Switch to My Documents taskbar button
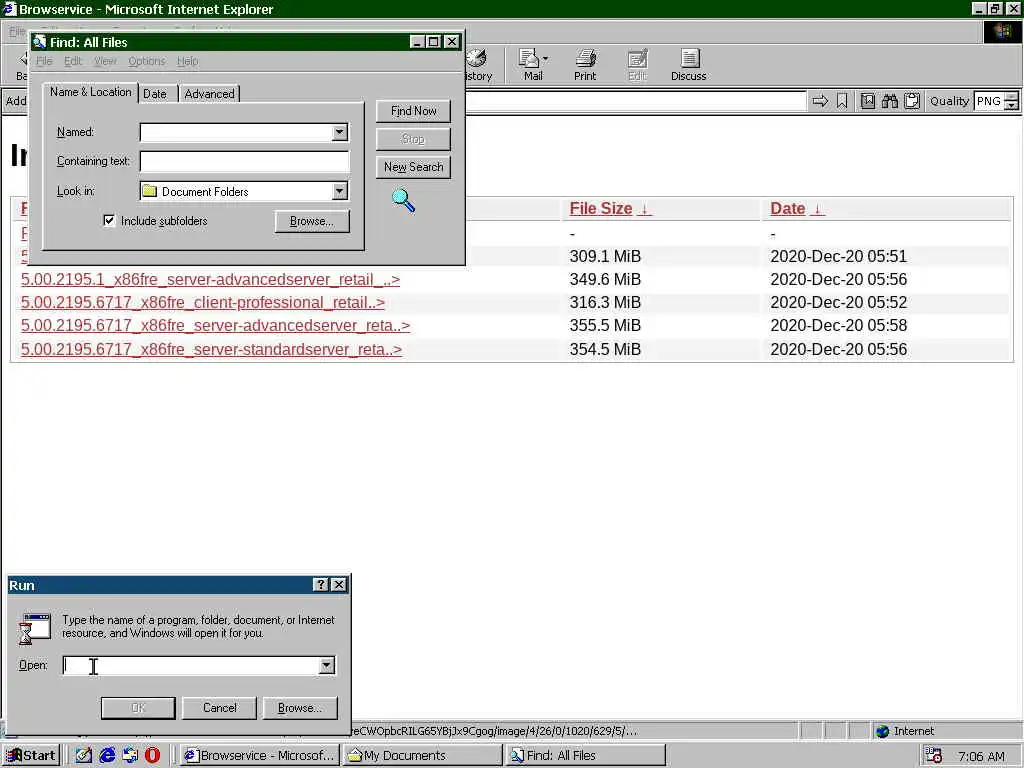The image size is (1024, 768). (423, 755)
